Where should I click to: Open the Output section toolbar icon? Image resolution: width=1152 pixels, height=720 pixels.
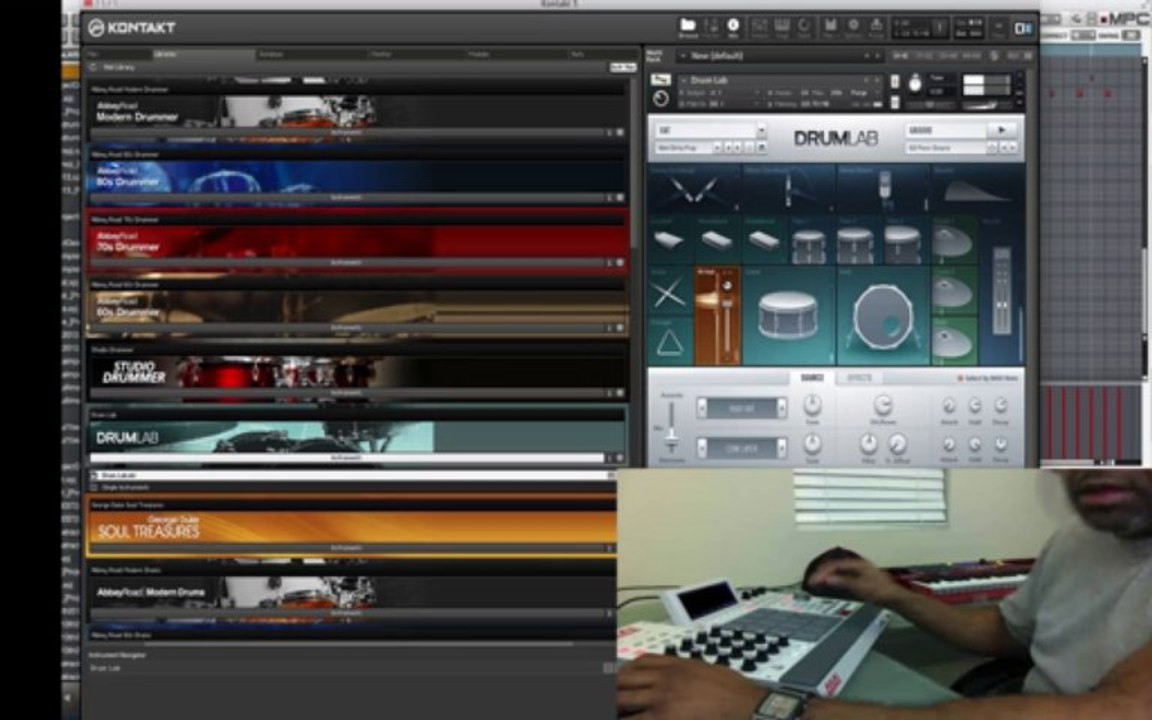click(x=759, y=28)
